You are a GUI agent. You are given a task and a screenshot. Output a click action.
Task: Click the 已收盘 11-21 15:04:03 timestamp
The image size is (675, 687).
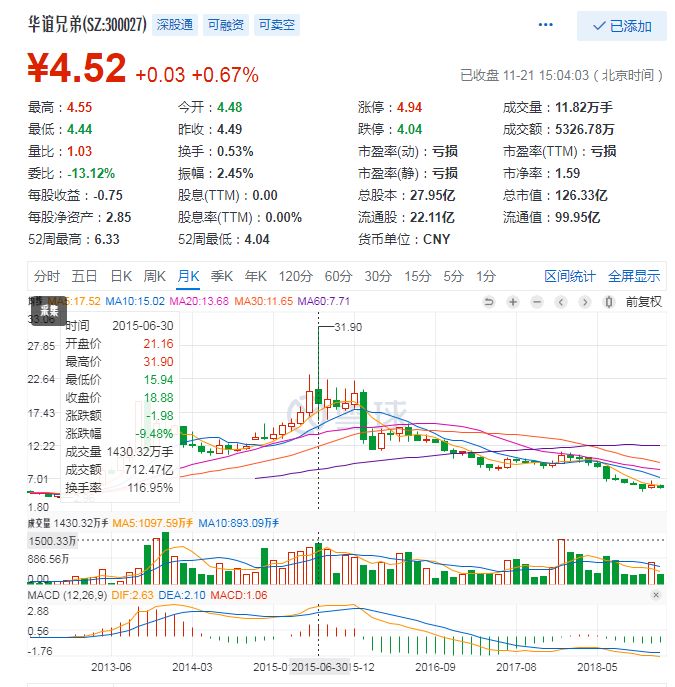coord(562,75)
